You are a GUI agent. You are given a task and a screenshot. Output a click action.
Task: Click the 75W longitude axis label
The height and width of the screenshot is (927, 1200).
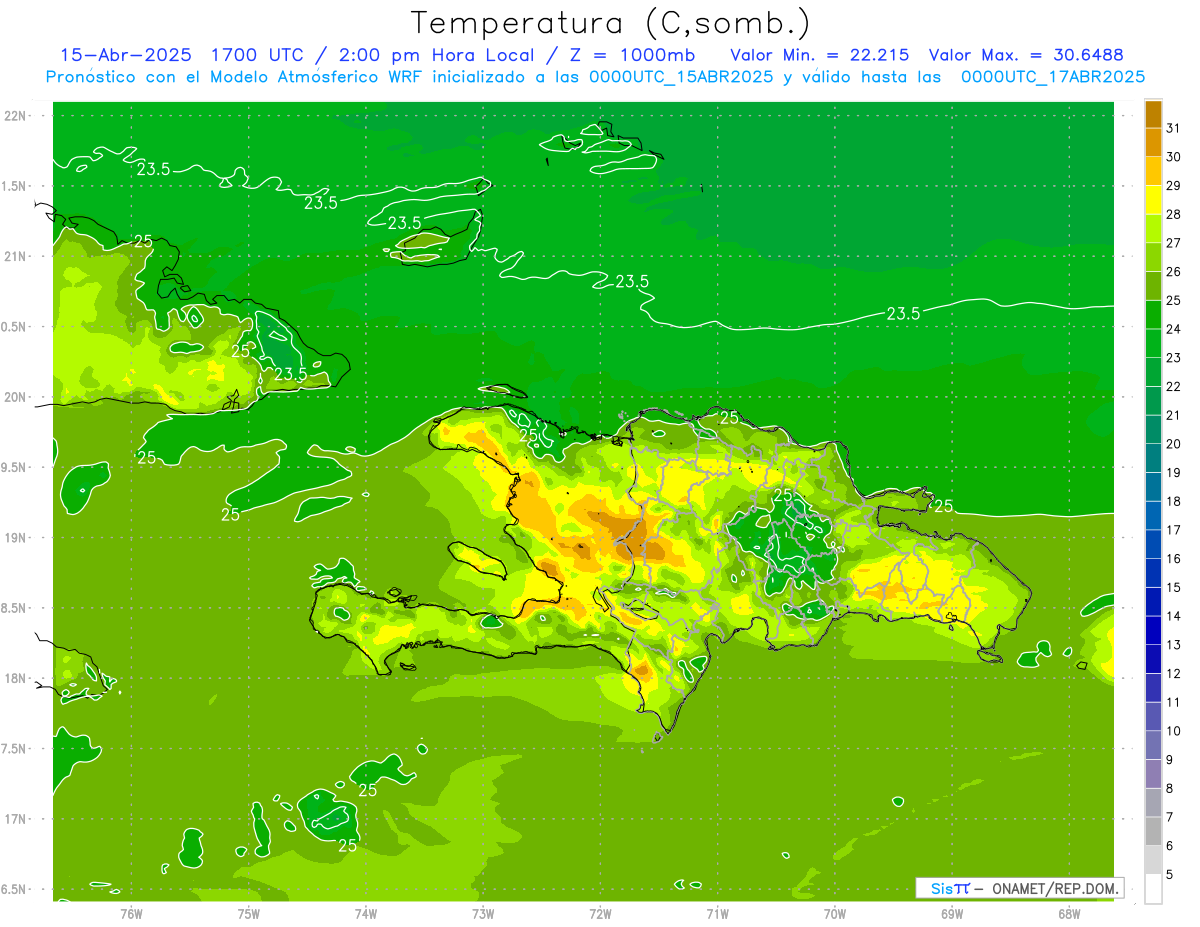249,914
